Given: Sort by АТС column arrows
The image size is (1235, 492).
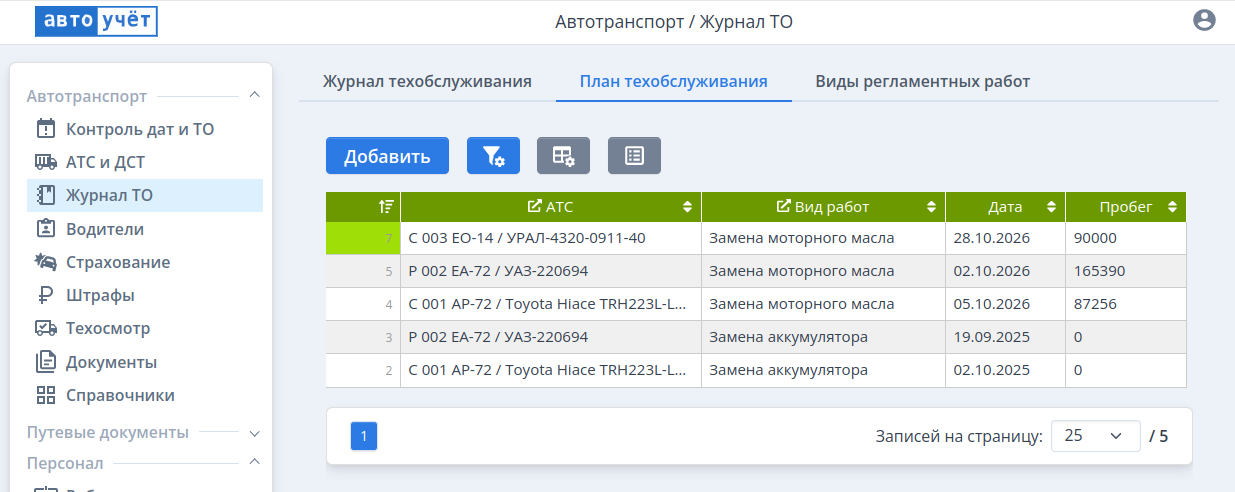Looking at the screenshot, I should (x=687, y=207).
